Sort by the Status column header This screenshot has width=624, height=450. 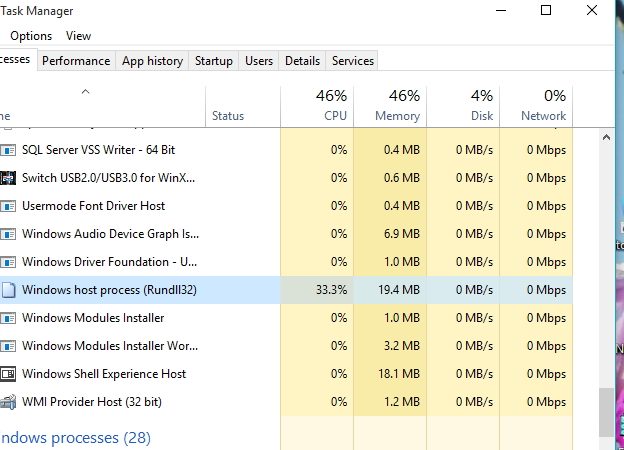coord(228,116)
